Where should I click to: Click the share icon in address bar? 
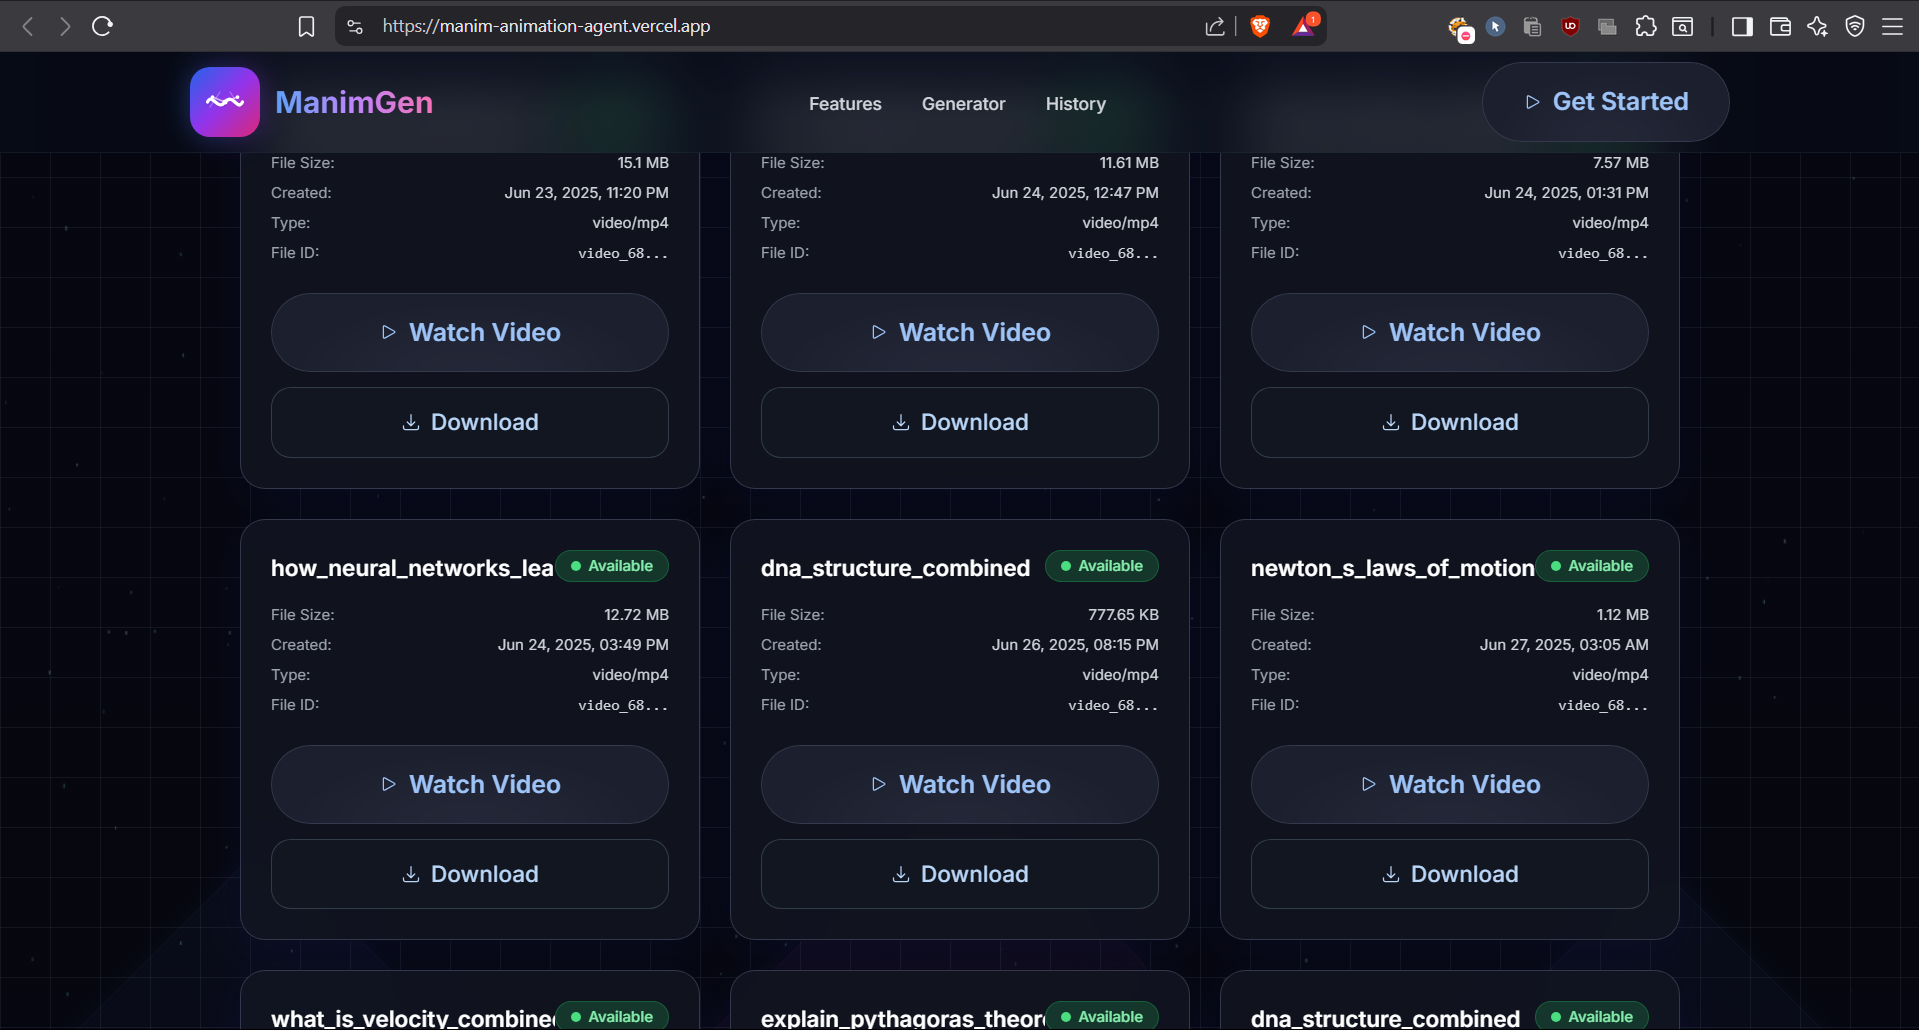[1215, 26]
